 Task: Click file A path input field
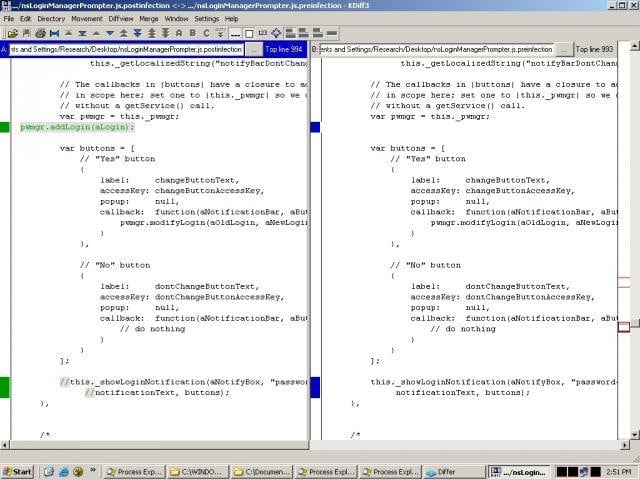pyautogui.click(x=127, y=49)
